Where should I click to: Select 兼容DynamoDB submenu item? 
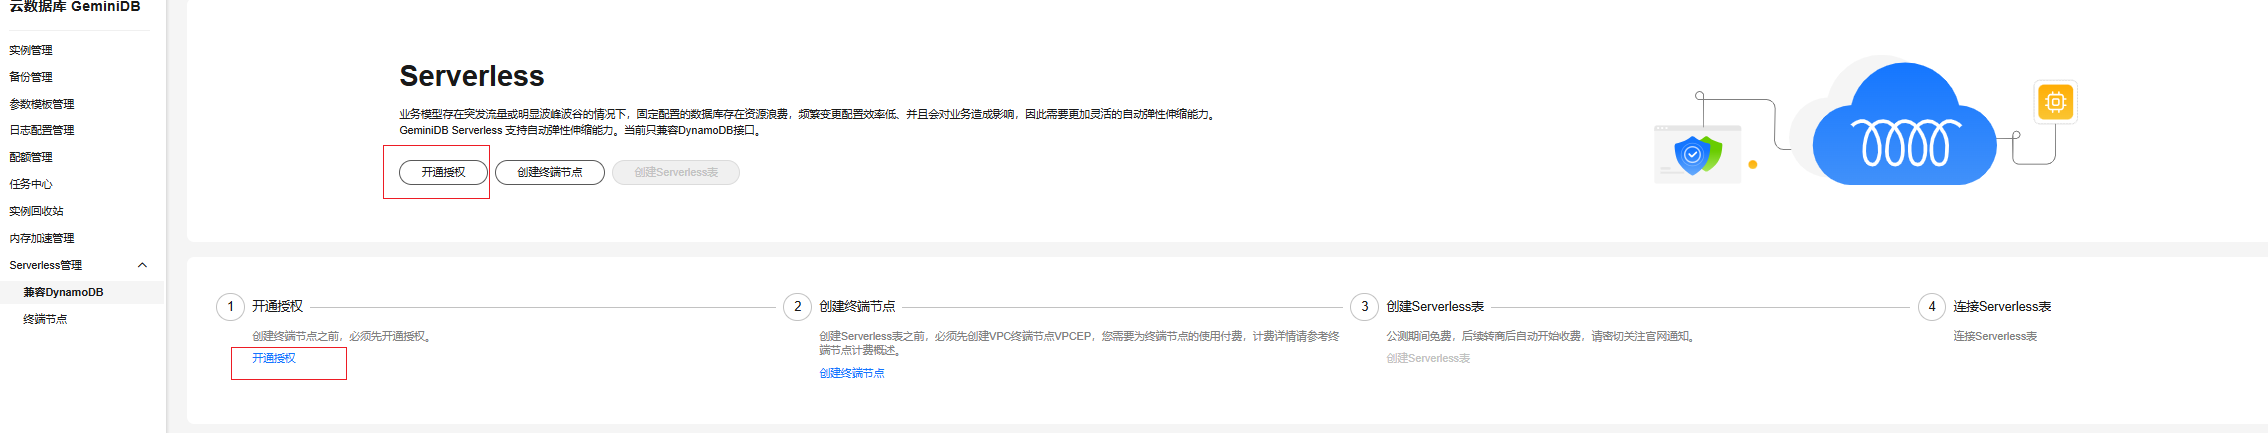64,292
